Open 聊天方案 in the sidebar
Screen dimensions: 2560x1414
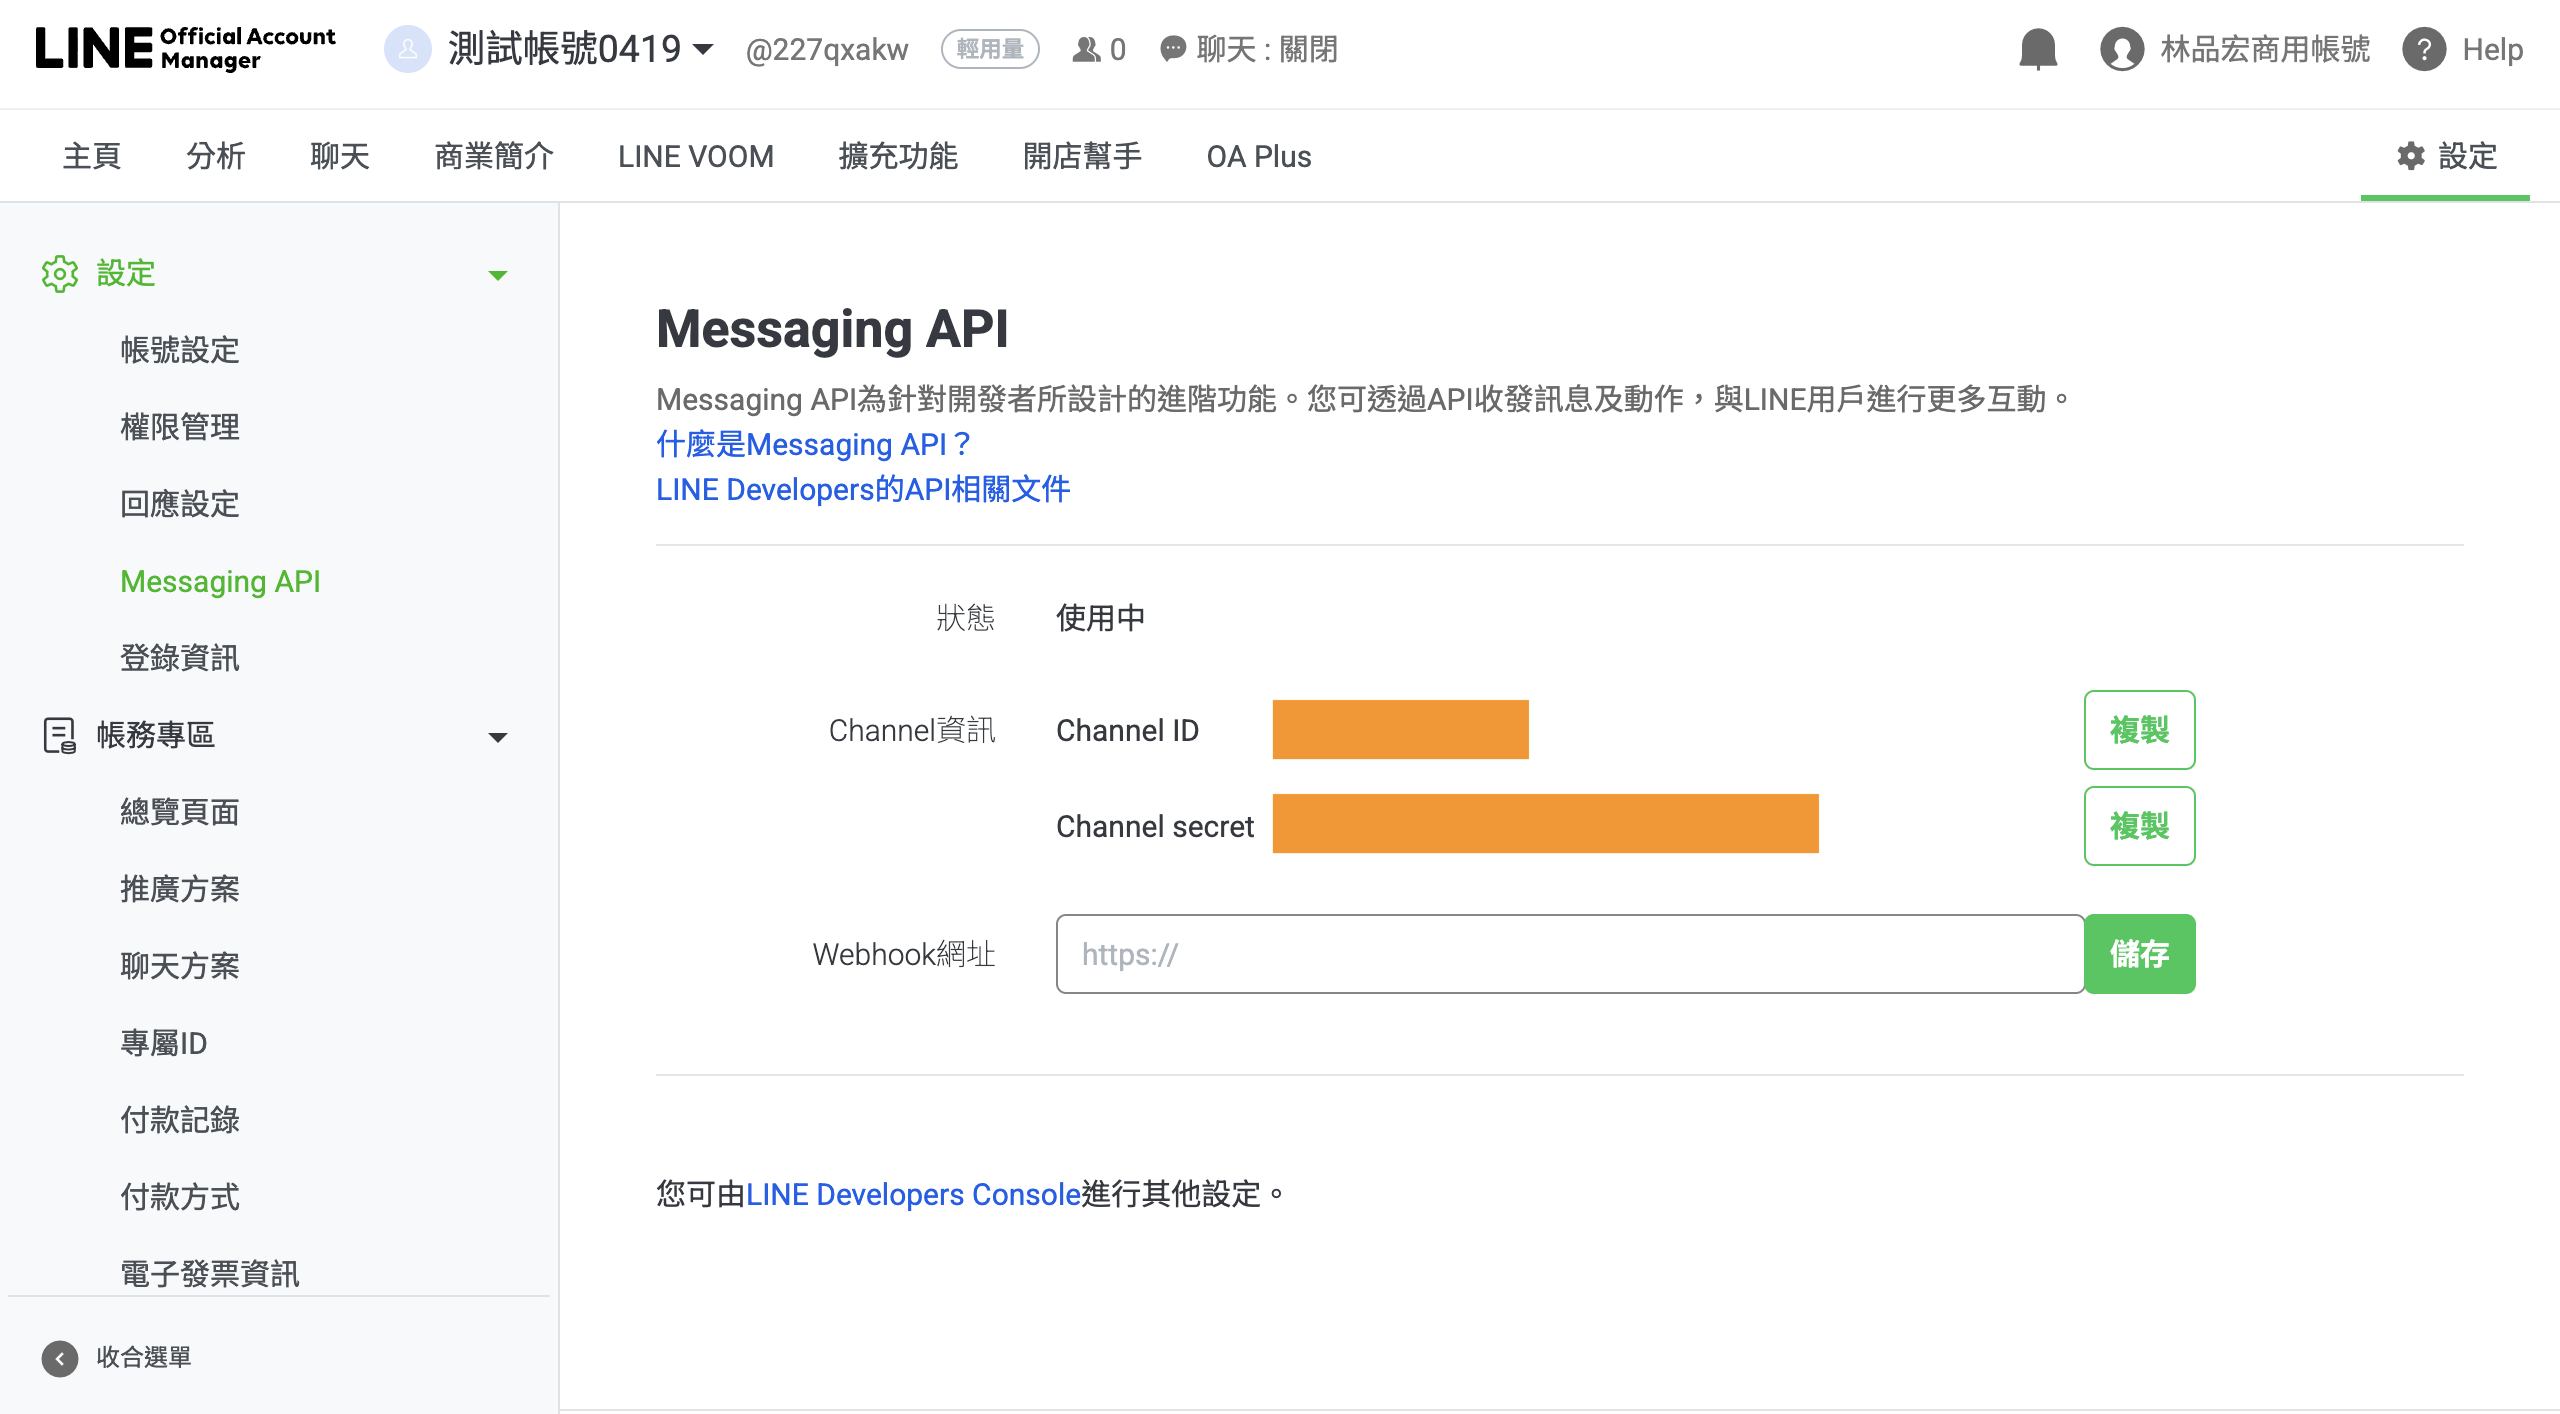[180, 966]
